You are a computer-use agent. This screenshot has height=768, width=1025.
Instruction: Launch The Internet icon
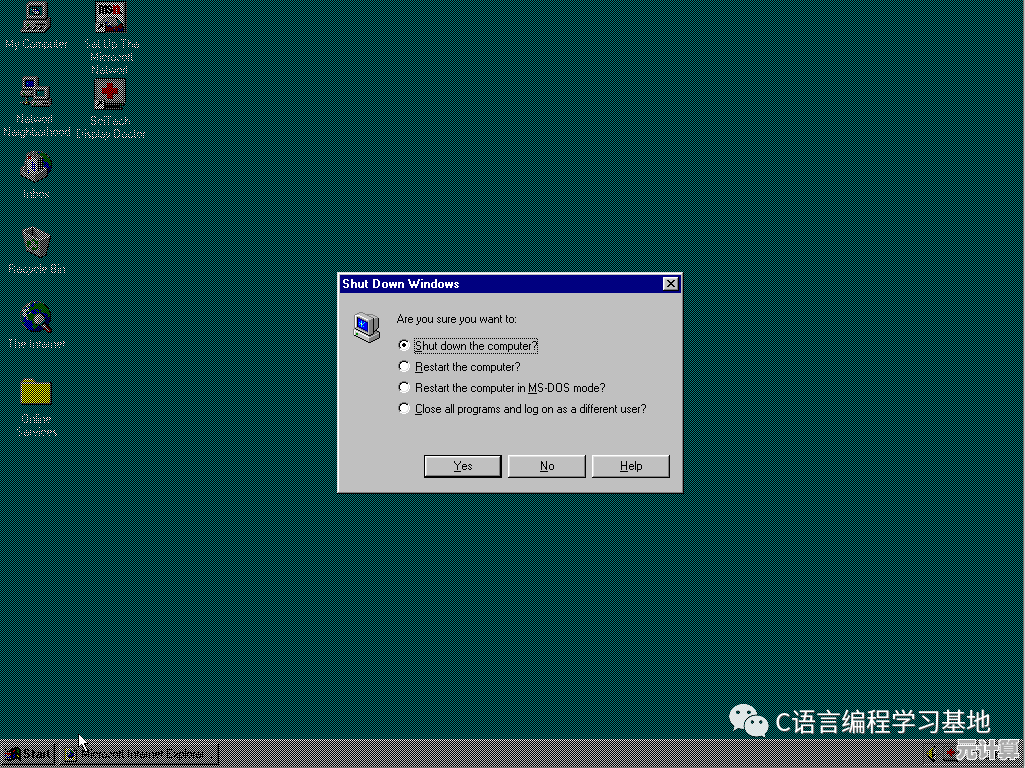35,318
